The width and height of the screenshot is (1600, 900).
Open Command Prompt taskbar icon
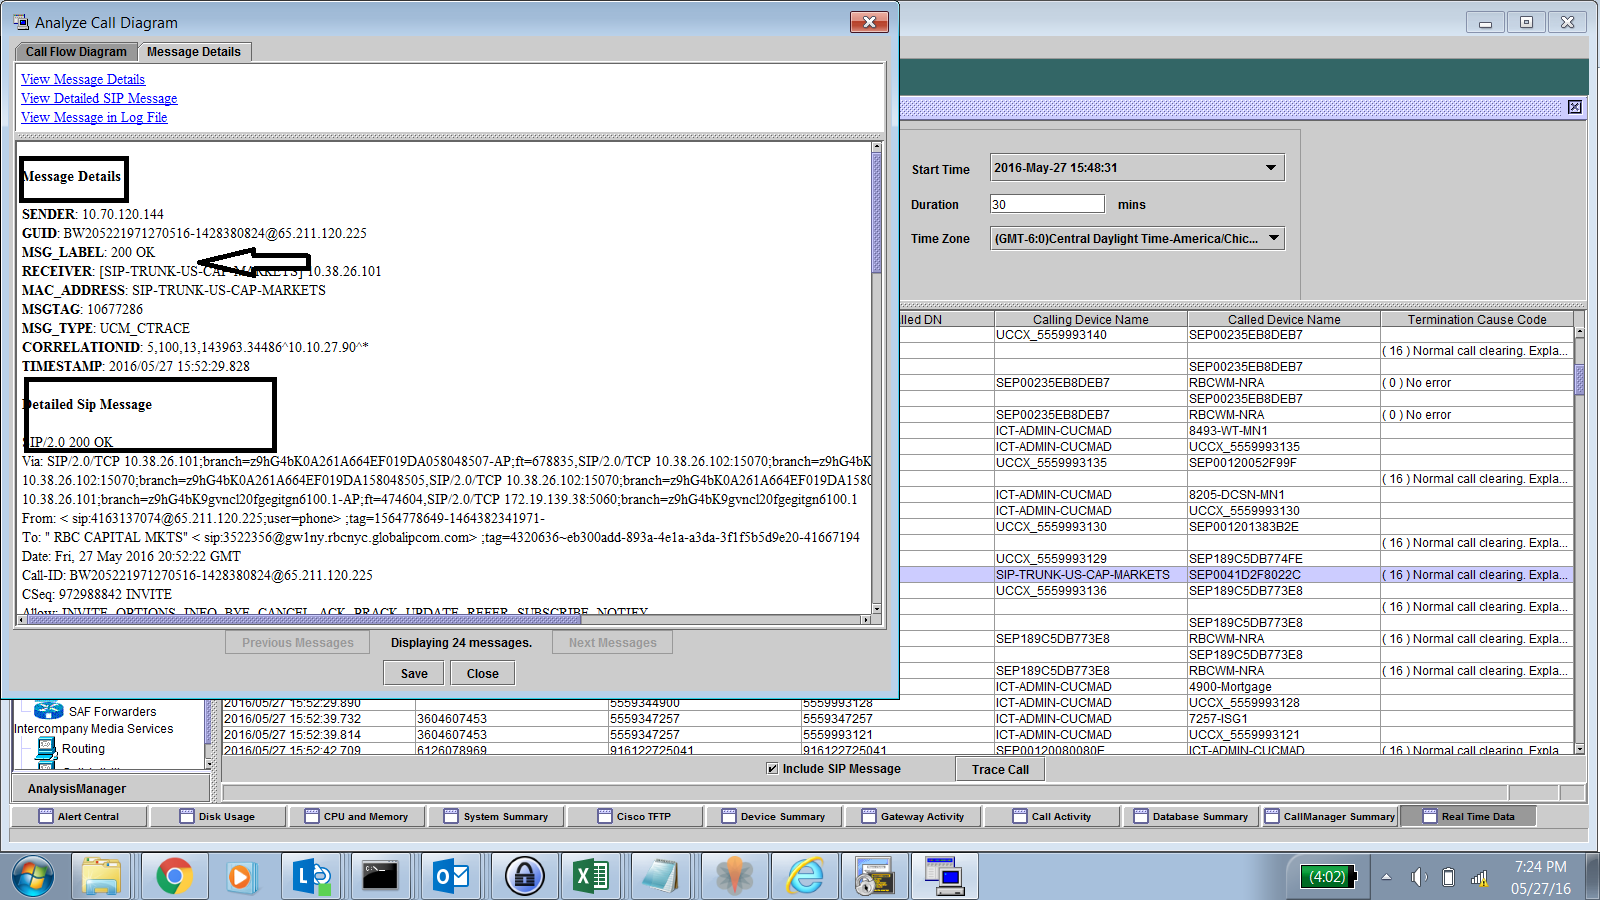(x=380, y=877)
